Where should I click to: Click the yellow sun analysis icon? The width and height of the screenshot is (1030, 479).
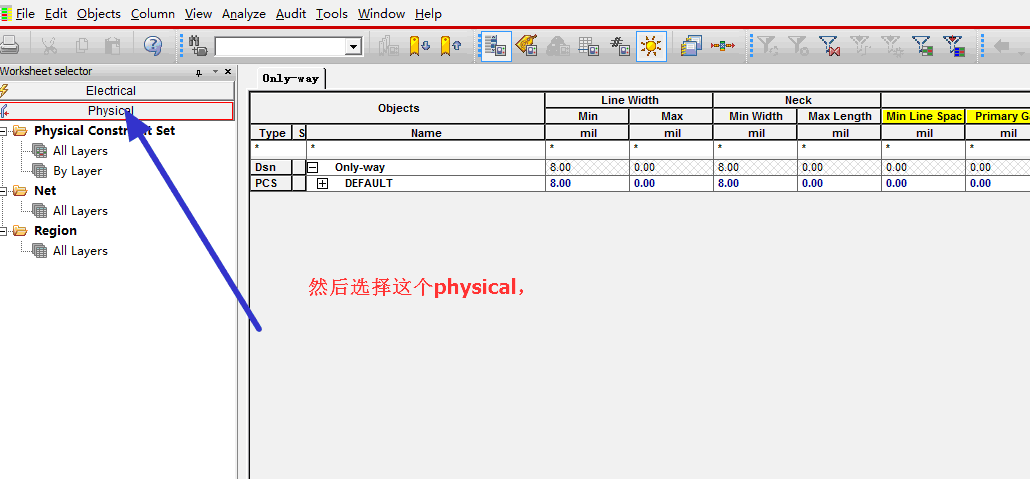tap(651, 45)
